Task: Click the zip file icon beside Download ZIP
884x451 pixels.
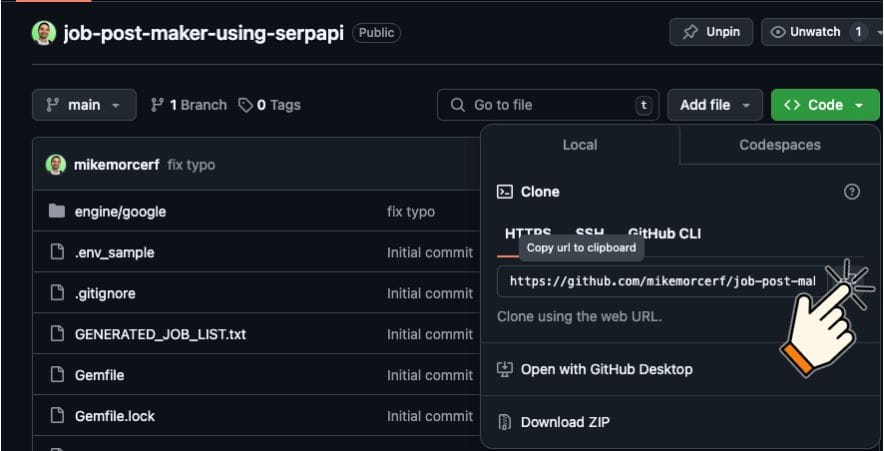Action: tap(505, 422)
